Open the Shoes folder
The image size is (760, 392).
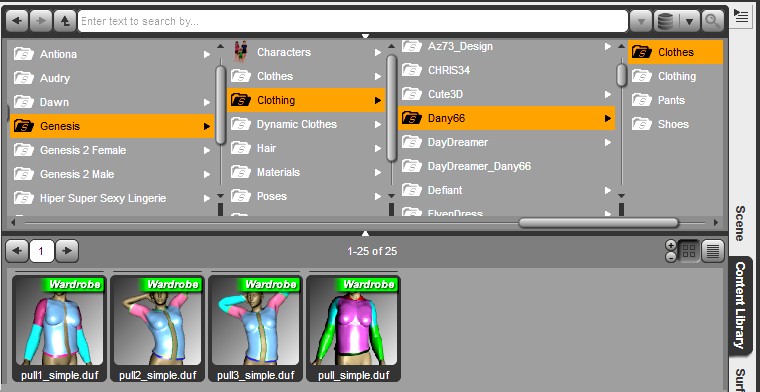[x=676, y=124]
